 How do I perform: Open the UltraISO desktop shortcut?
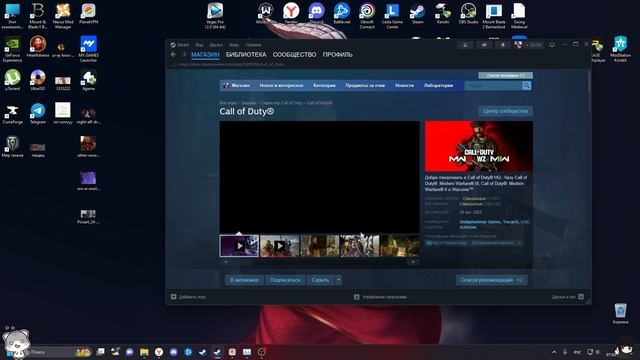point(38,80)
